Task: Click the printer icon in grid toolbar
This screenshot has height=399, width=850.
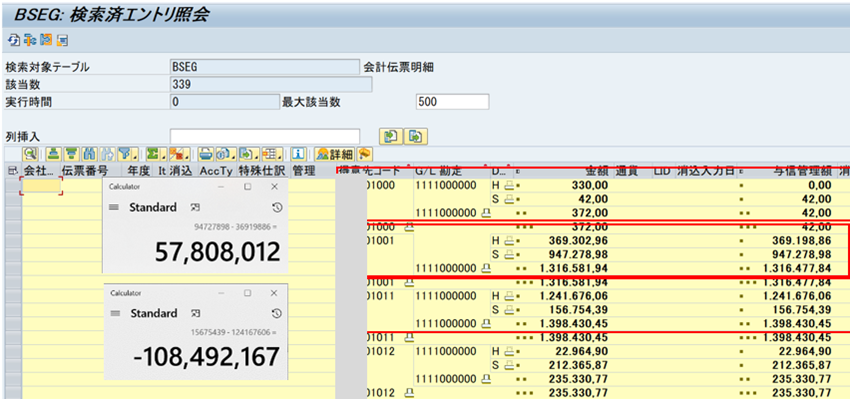Action: click(205, 154)
